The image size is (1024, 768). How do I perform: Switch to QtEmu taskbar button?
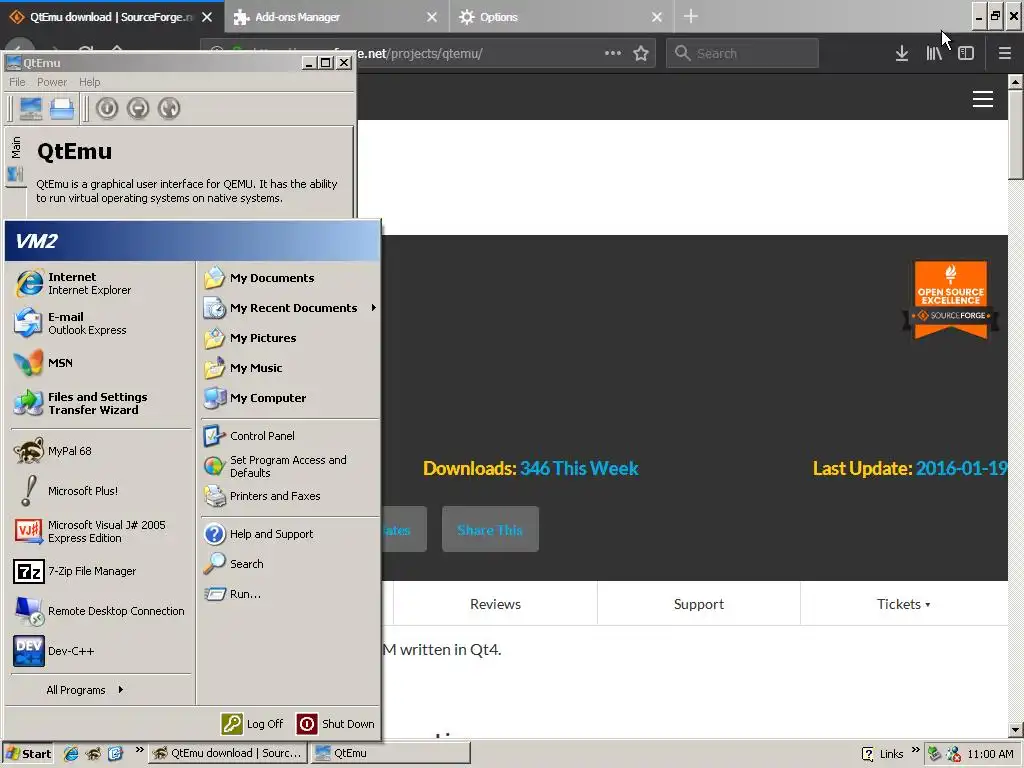pos(390,754)
